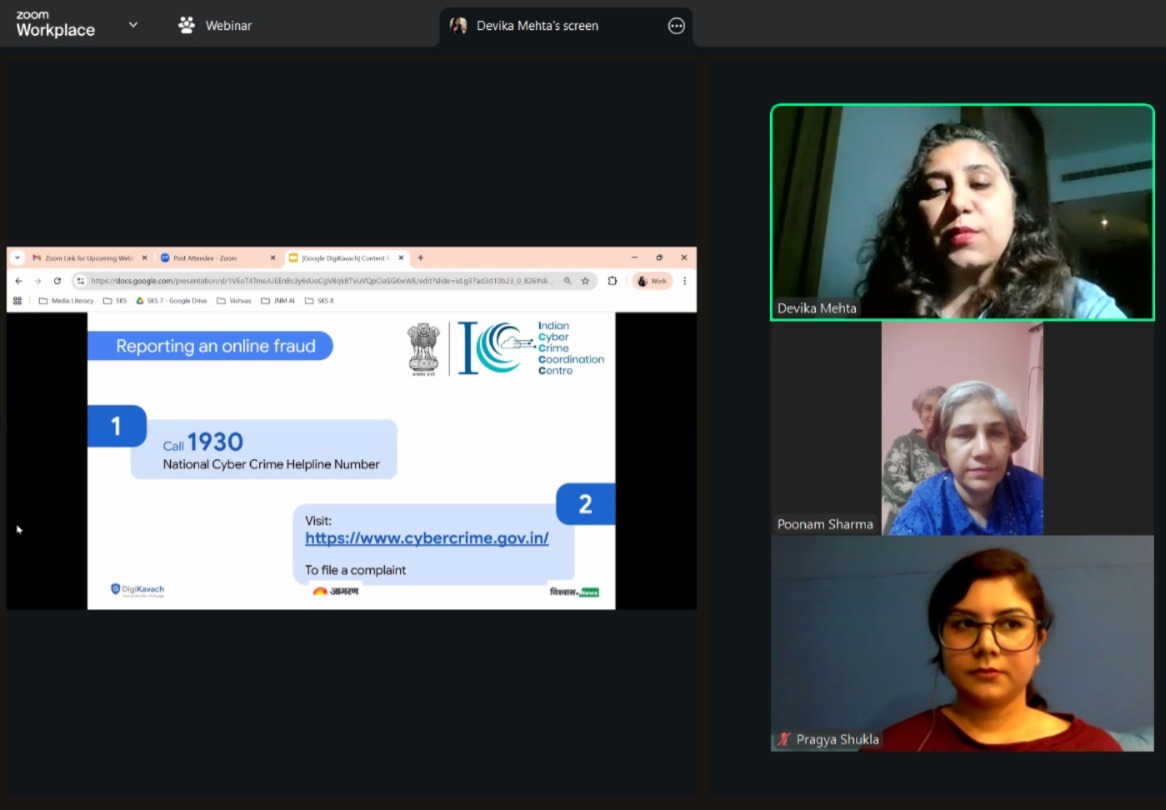Click the browser back arrow
Image resolution: width=1166 pixels, height=810 pixels.
[18, 281]
